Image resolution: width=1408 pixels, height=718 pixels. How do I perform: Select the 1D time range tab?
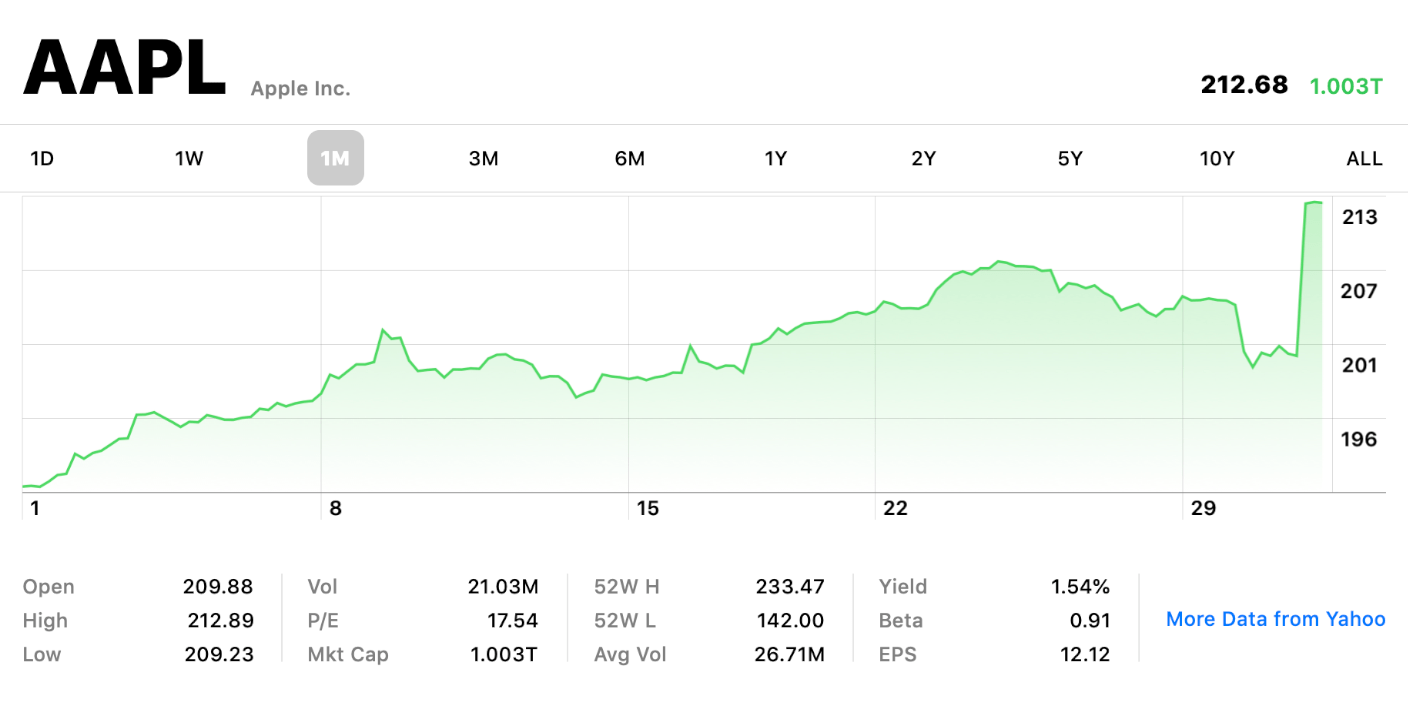pos(42,158)
